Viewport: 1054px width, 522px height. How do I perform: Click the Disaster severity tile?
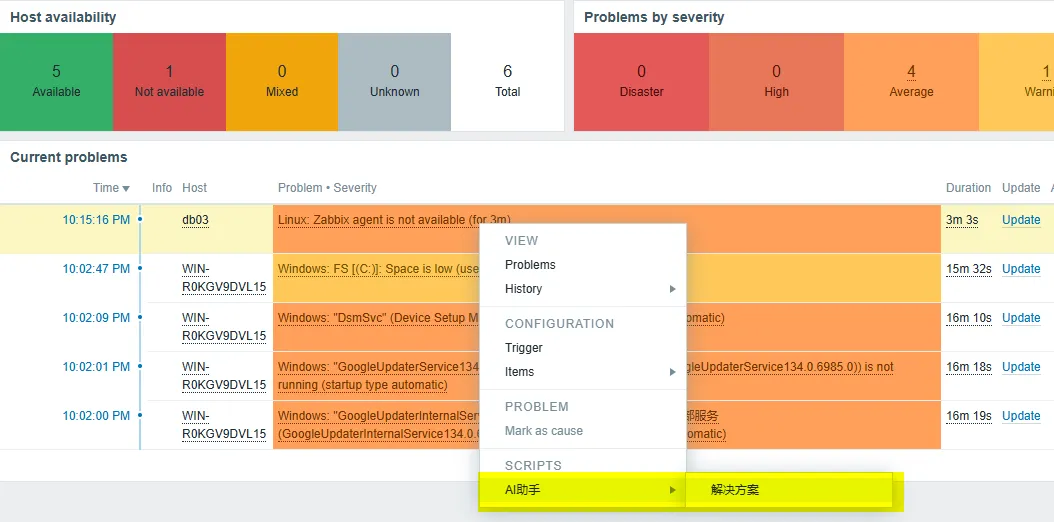pyautogui.click(x=641, y=82)
